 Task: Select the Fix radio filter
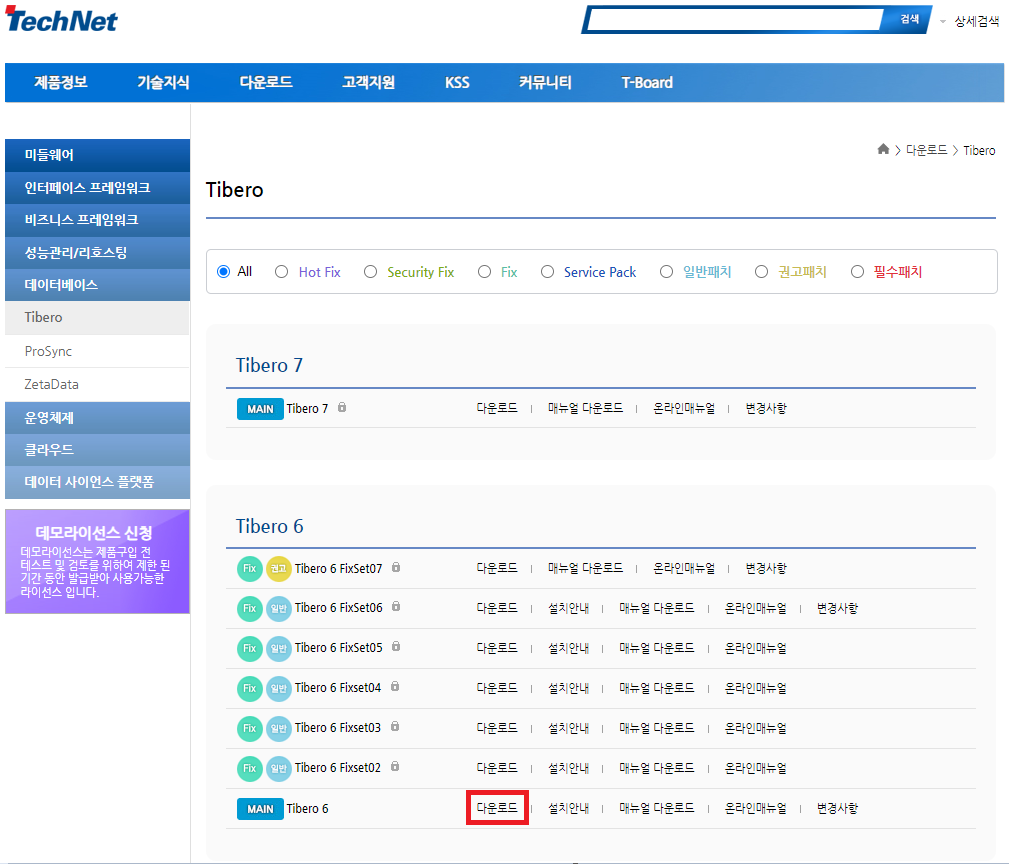click(484, 271)
